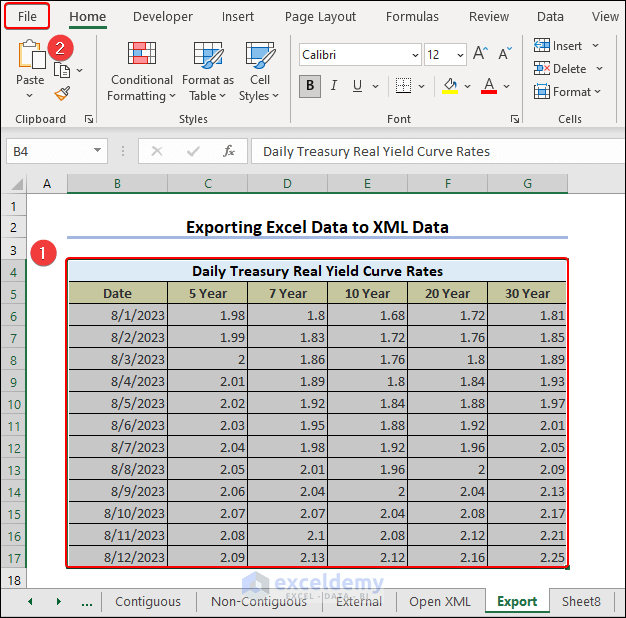Open Conditional Formatting menu
Image resolution: width=626 pixels, height=618 pixels.
(x=141, y=70)
